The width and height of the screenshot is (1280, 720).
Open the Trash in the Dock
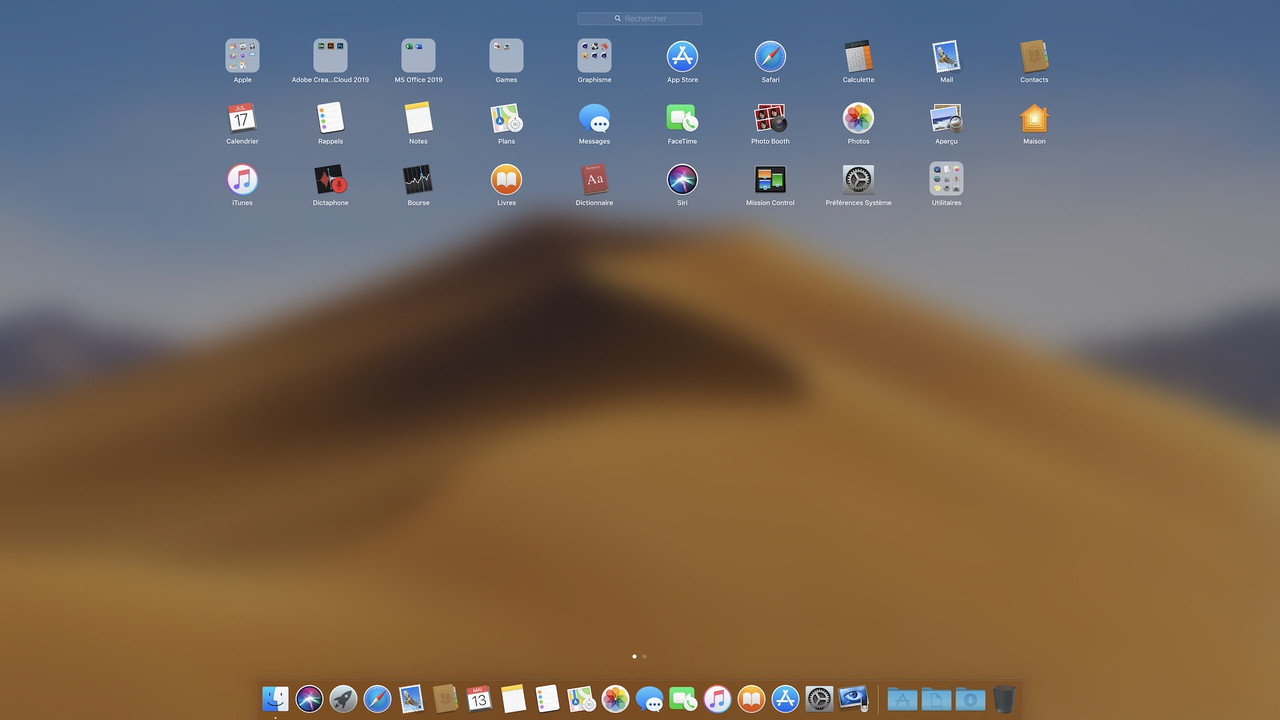1004,698
